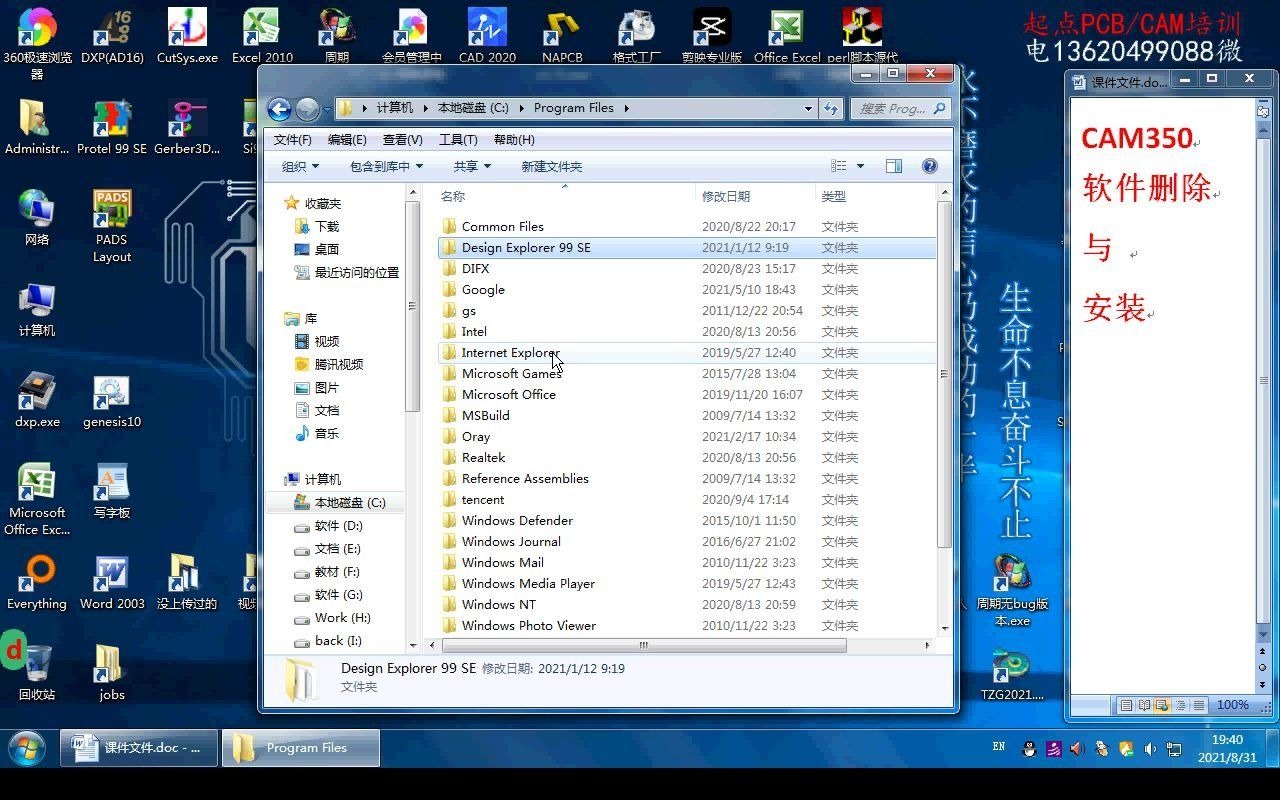Switch Word to full screen reading view
The width and height of the screenshot is (1280, 800).
click(x=1146, y=705)
